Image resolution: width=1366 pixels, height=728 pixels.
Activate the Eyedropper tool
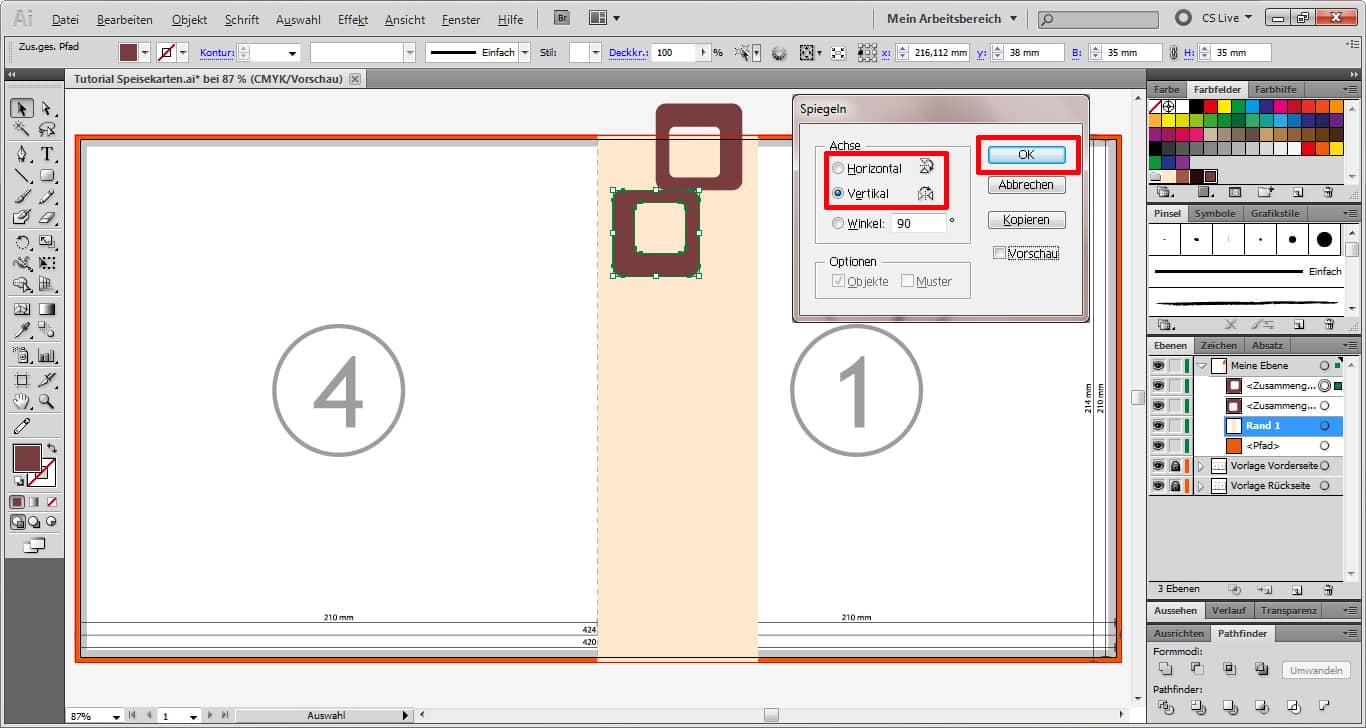(22, 330)
